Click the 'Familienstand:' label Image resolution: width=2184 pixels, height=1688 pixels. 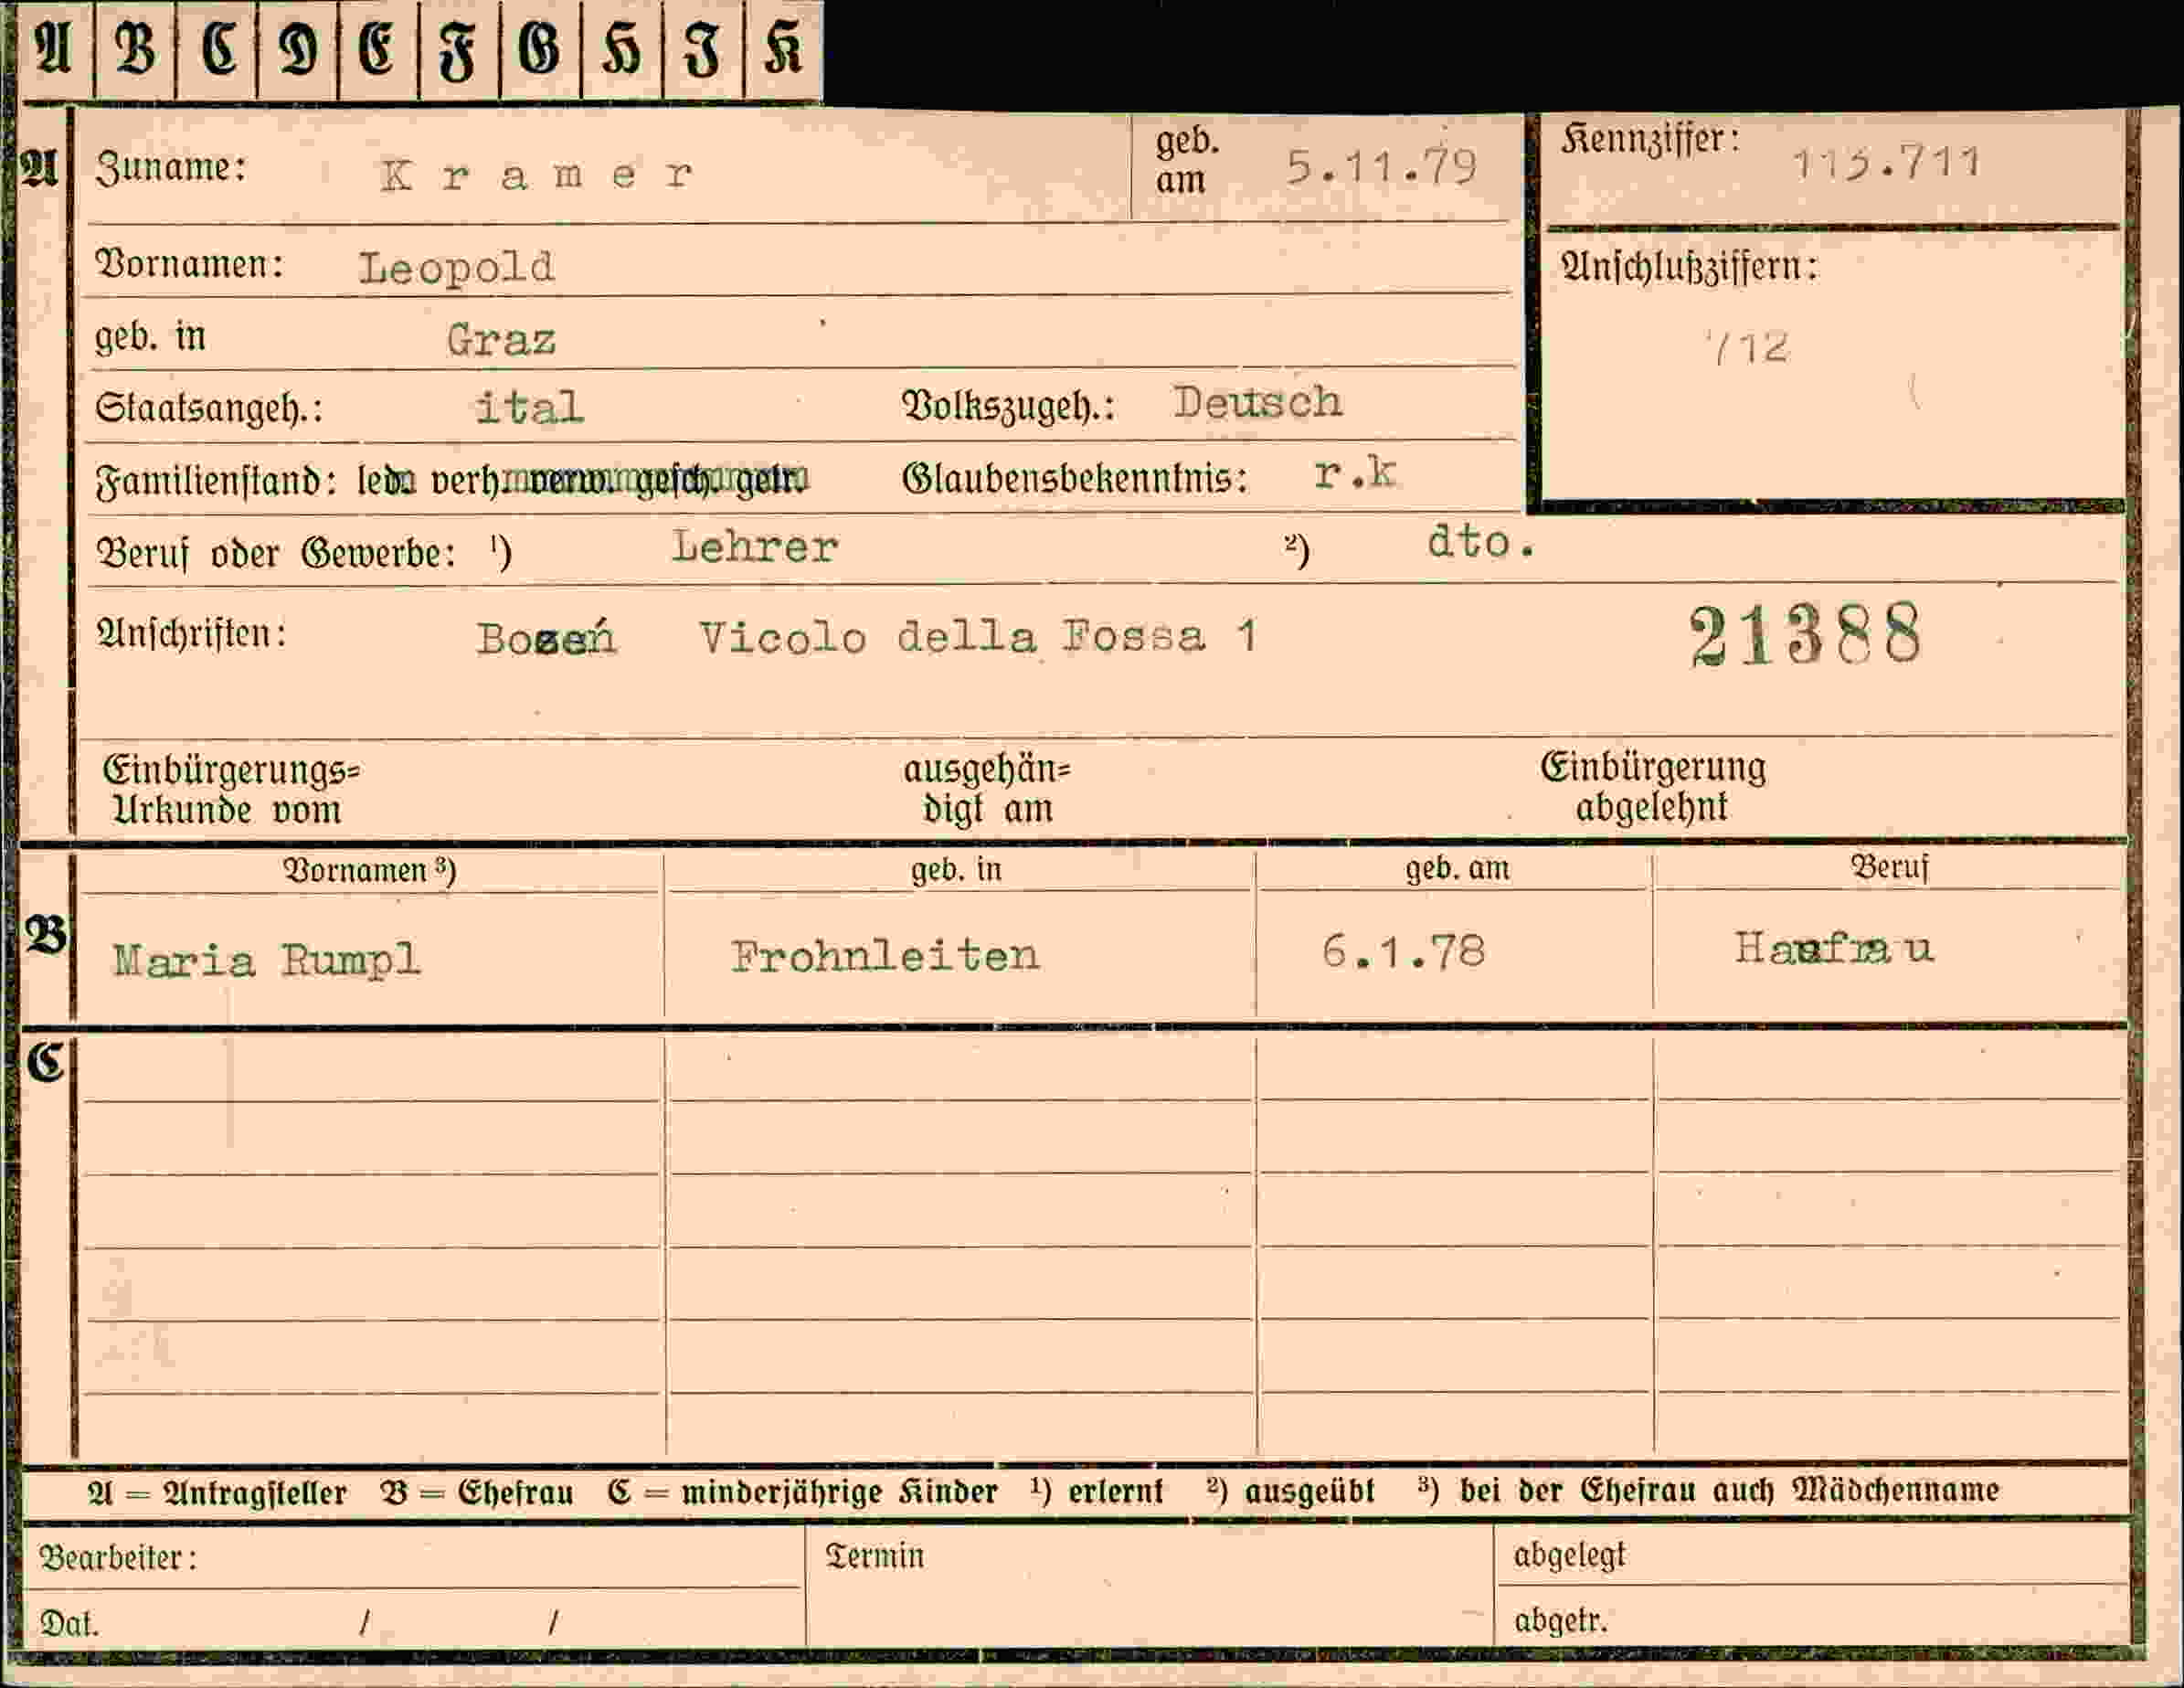[x=215, y=482]
